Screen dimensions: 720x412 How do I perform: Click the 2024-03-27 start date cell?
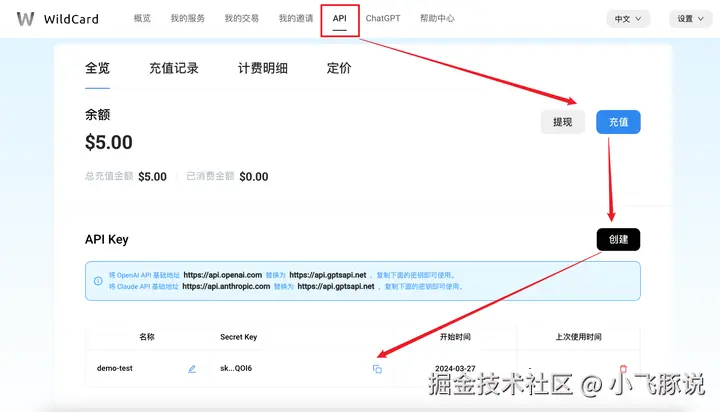[455, 368]
